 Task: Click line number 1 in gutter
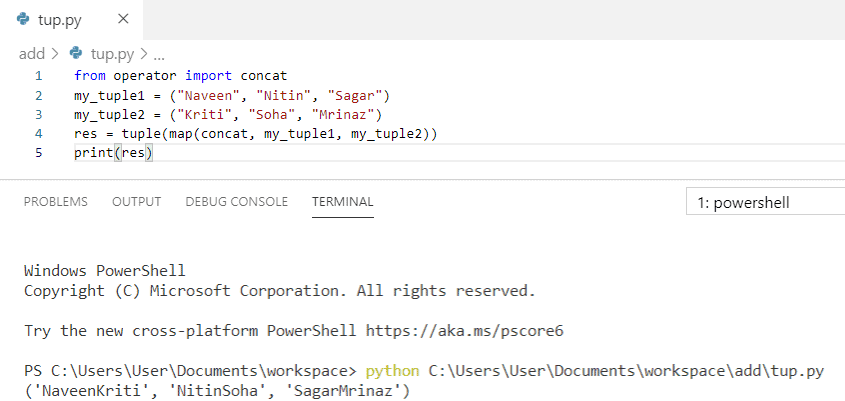click(38, 76)
